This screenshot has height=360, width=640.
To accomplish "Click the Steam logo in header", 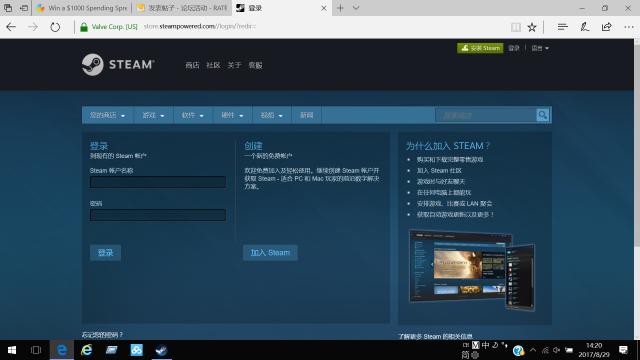I will [118, 64].
